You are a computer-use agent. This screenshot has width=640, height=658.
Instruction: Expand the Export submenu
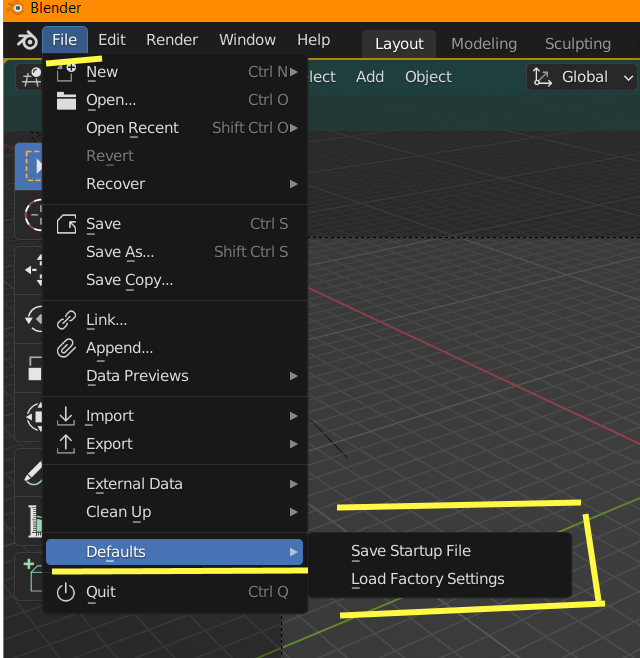pos(175,444)
